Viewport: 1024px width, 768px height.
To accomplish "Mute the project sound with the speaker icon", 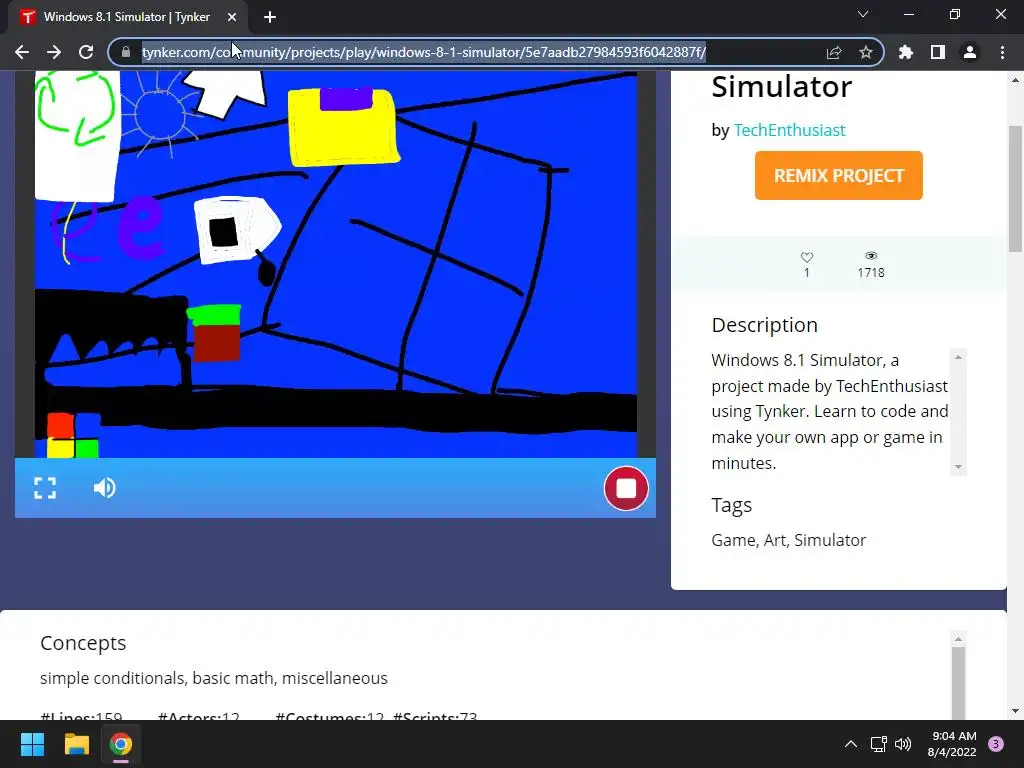I will (104, 488).
